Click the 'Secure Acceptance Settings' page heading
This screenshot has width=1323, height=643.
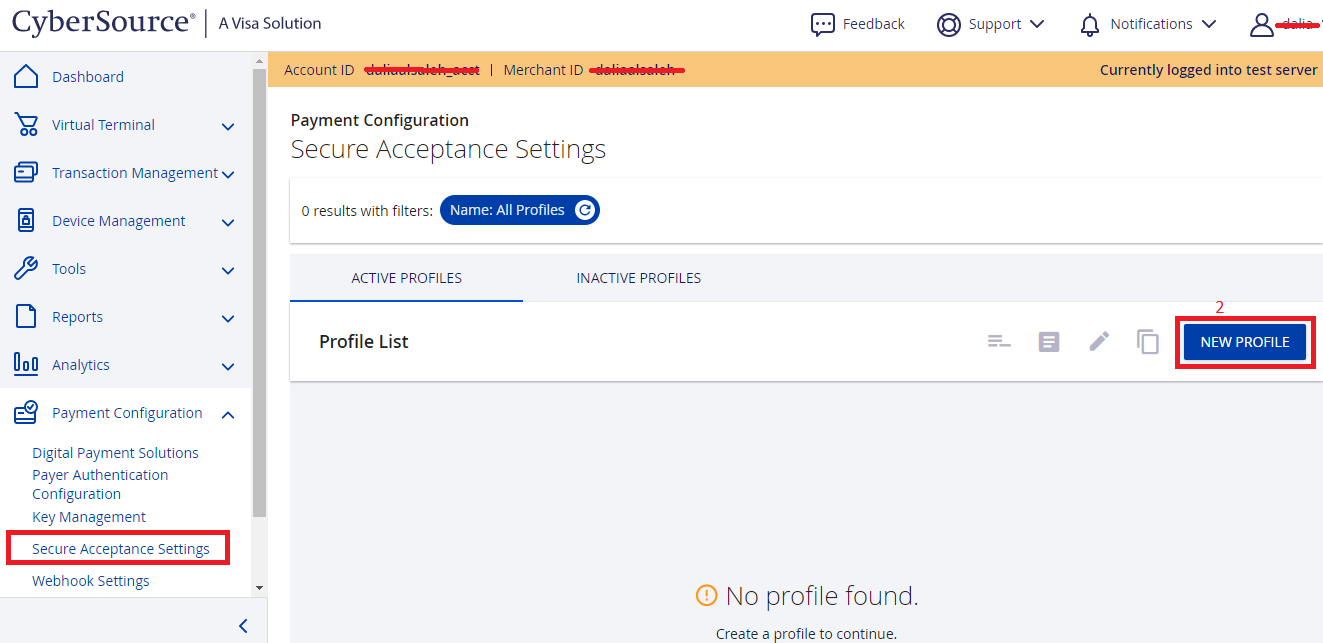point(448,149)
